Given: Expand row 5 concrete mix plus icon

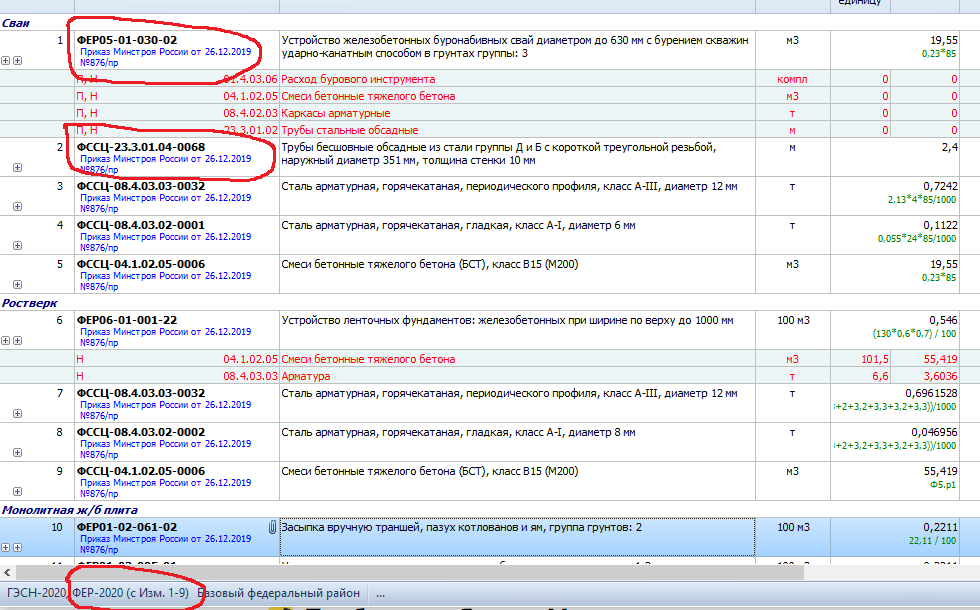Looking at the screenshot, I should [x=18, y=284].
